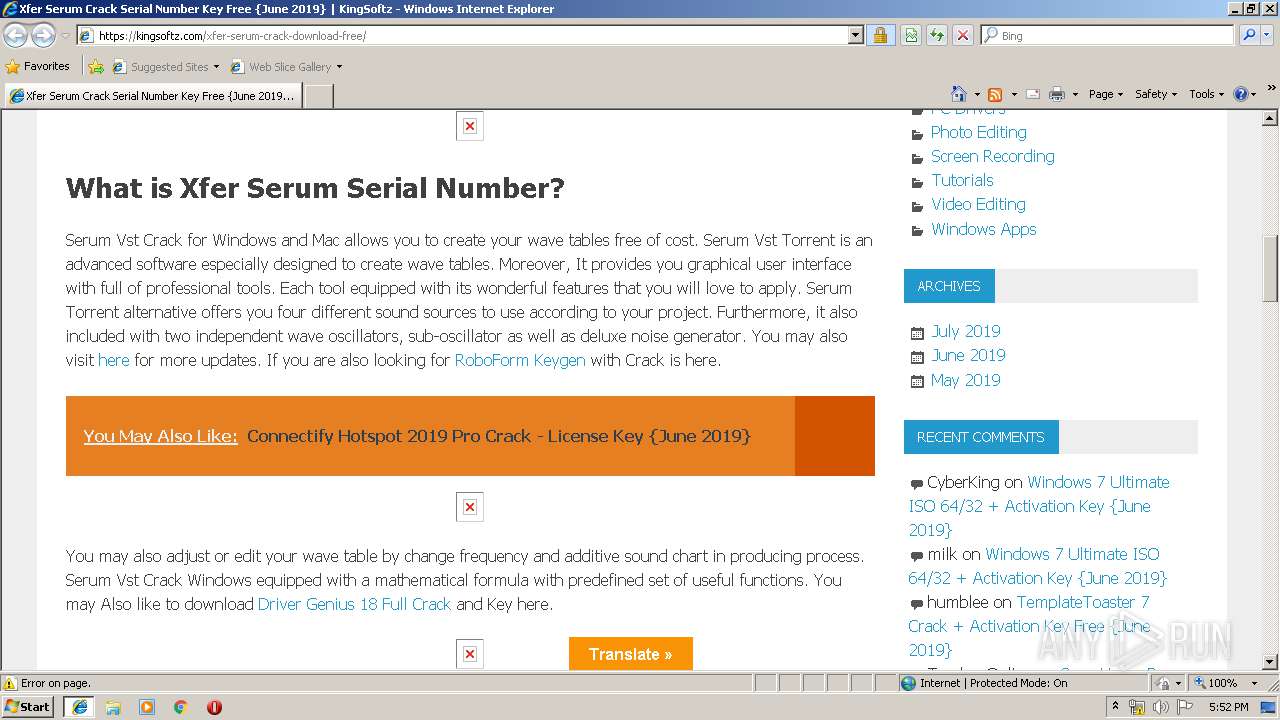
Task: Open RoboForm Keygen link
Action: point(520,360)
